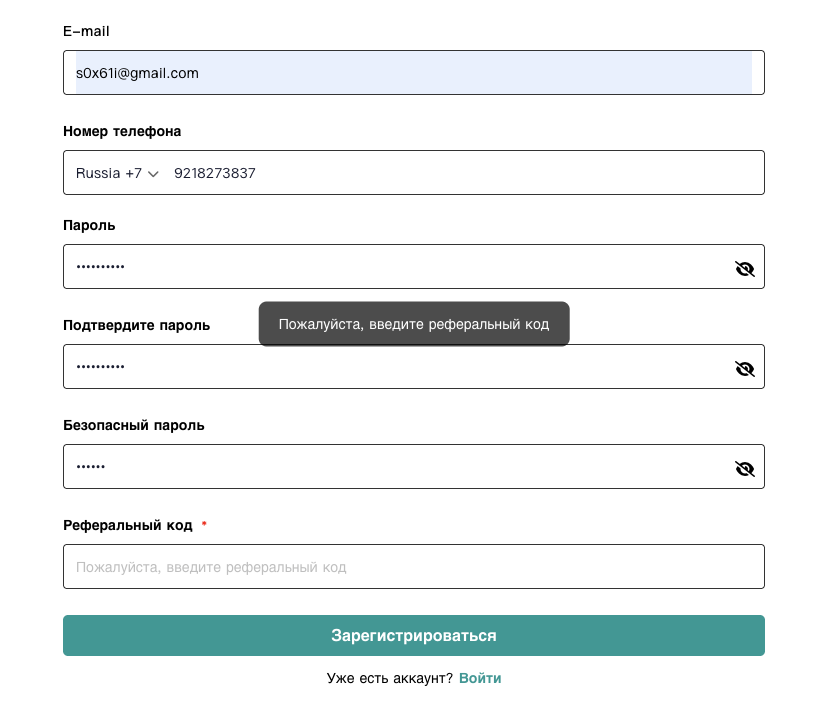
Task: Click the Реферальный код label
Action: [x=127, y=525]
